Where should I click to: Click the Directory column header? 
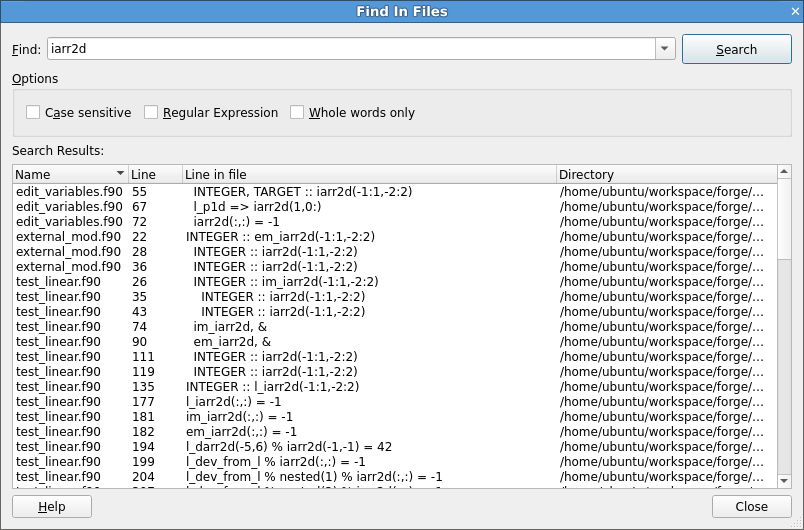[665, 175]
